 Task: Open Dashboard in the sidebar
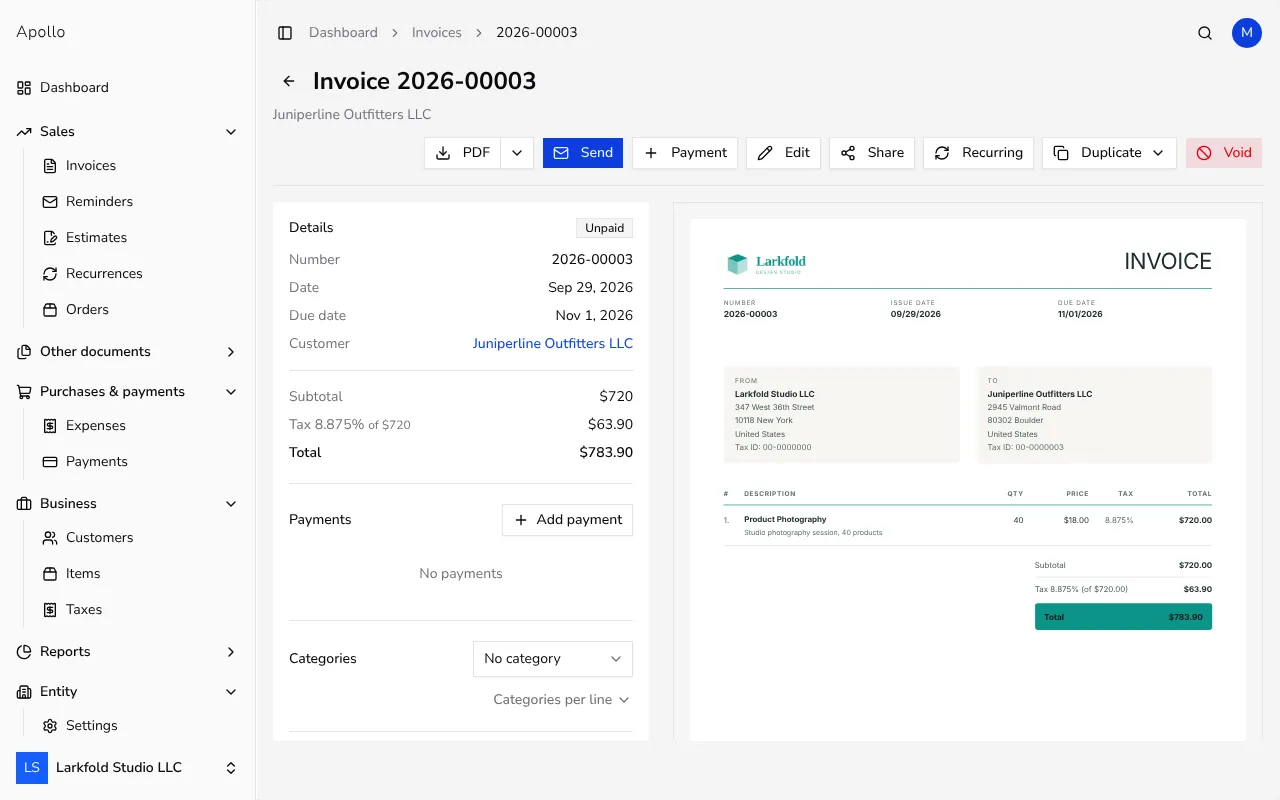tap(127, 88)
